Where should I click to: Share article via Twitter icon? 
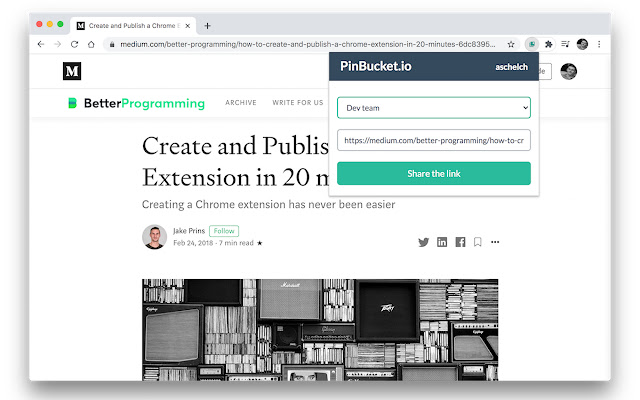pyautogui.click(x=423, y=242)
